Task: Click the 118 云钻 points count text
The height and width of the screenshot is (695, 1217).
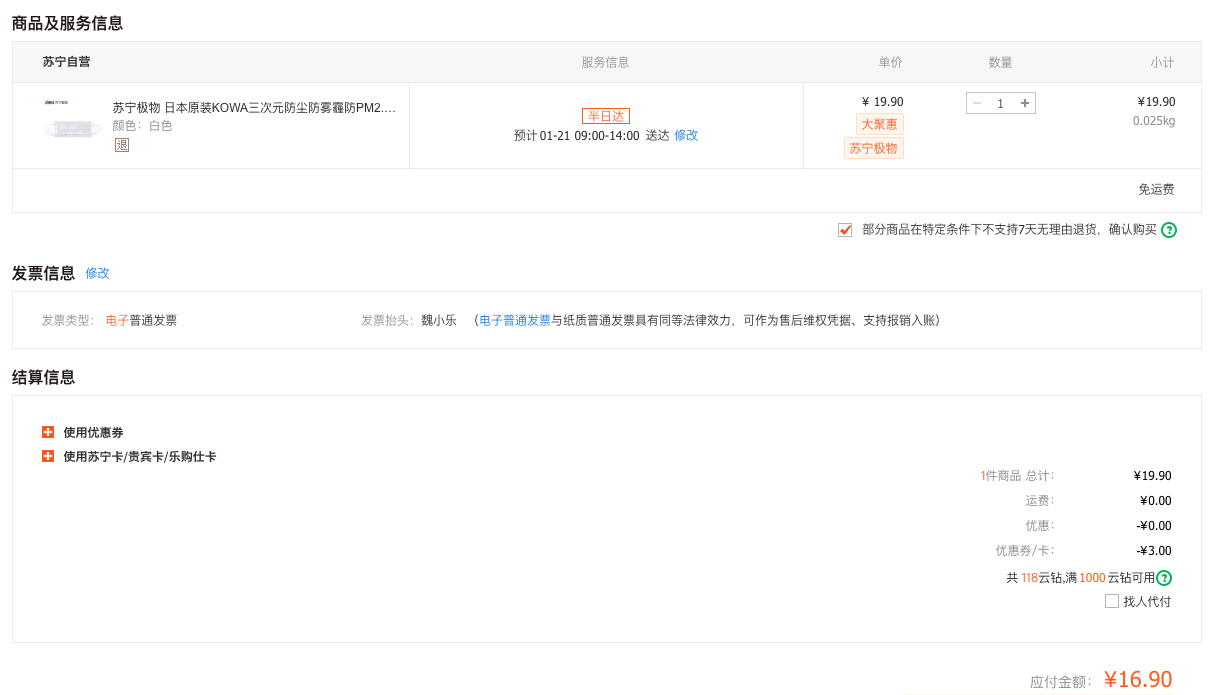Action: [1029, 578]
